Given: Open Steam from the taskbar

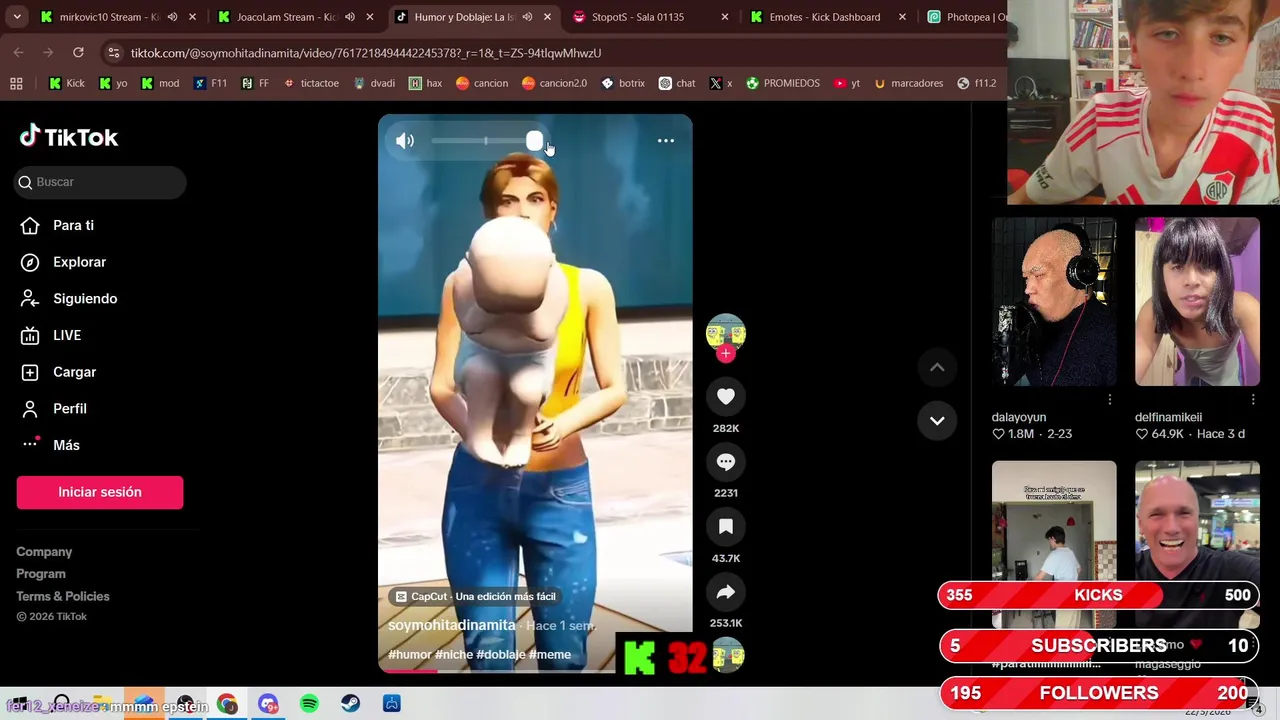Looking at the screenshot, I should [x=350, y=704].
